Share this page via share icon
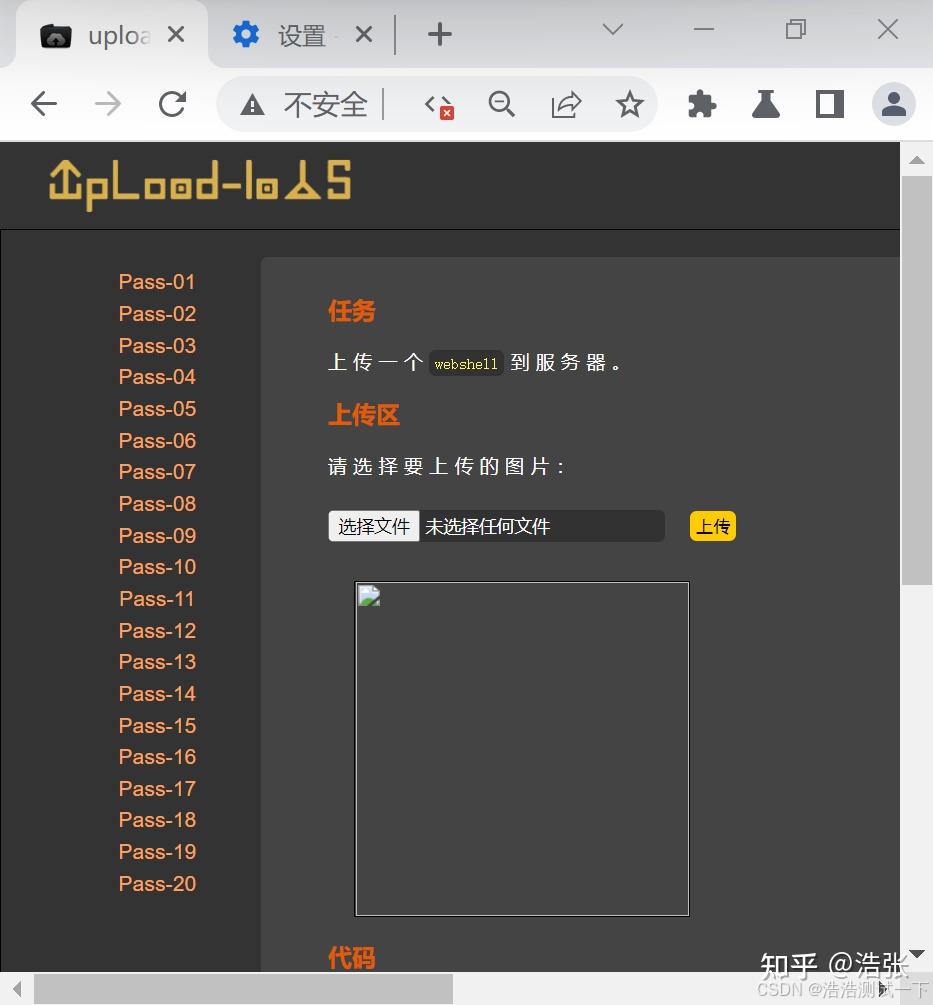933x1005 pixels. [x=566, y=104]
